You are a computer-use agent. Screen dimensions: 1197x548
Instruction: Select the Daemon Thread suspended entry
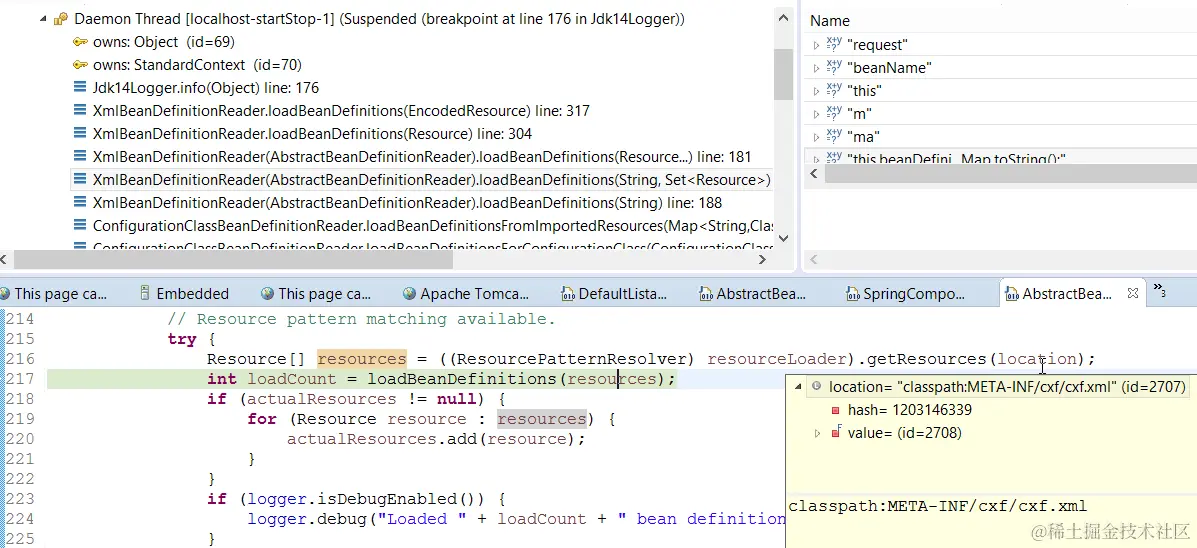point(379,20)
